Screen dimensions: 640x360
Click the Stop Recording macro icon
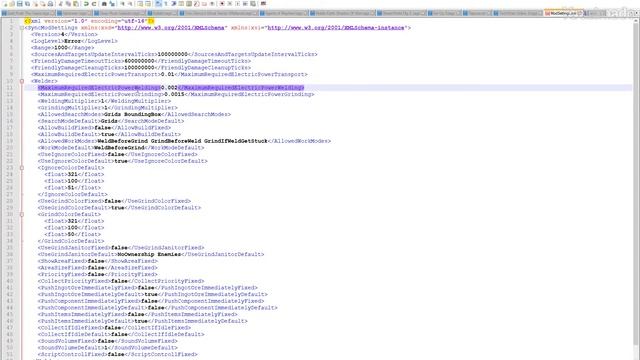[230, 4]
